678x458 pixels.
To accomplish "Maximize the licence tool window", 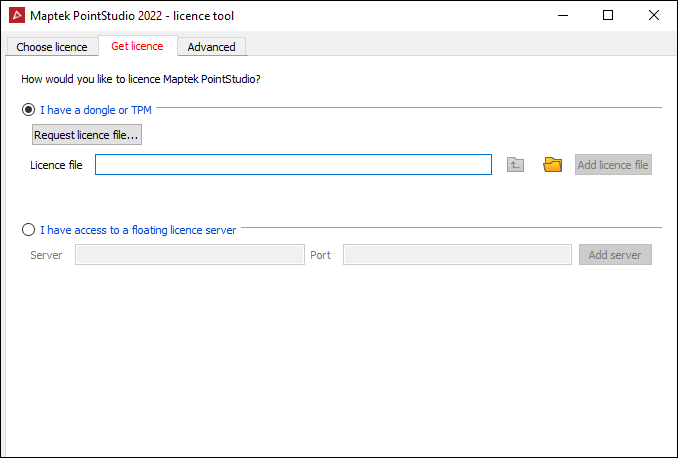I will click(608, 16).
